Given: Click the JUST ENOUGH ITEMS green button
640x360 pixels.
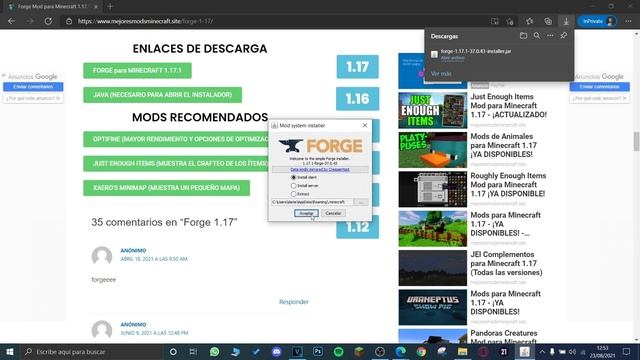Looking at the screenshot, I should tap(176, 164).
